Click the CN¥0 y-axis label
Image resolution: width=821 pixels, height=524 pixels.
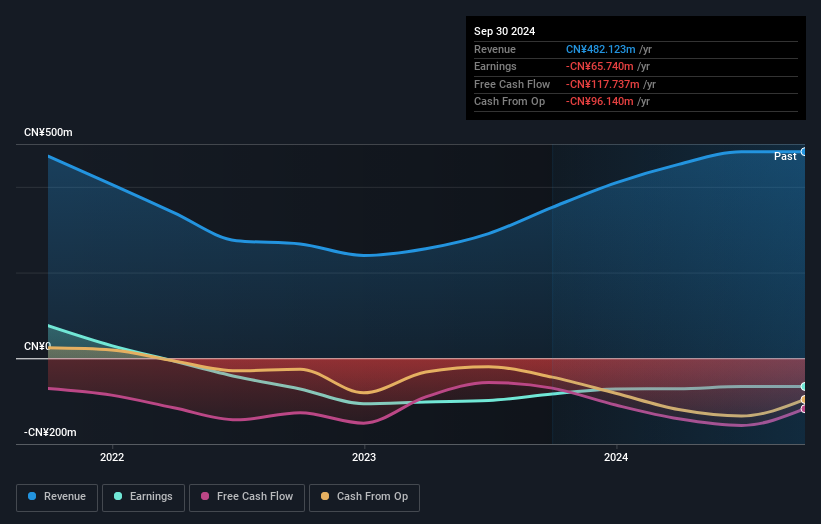click(x=37, y=347)
